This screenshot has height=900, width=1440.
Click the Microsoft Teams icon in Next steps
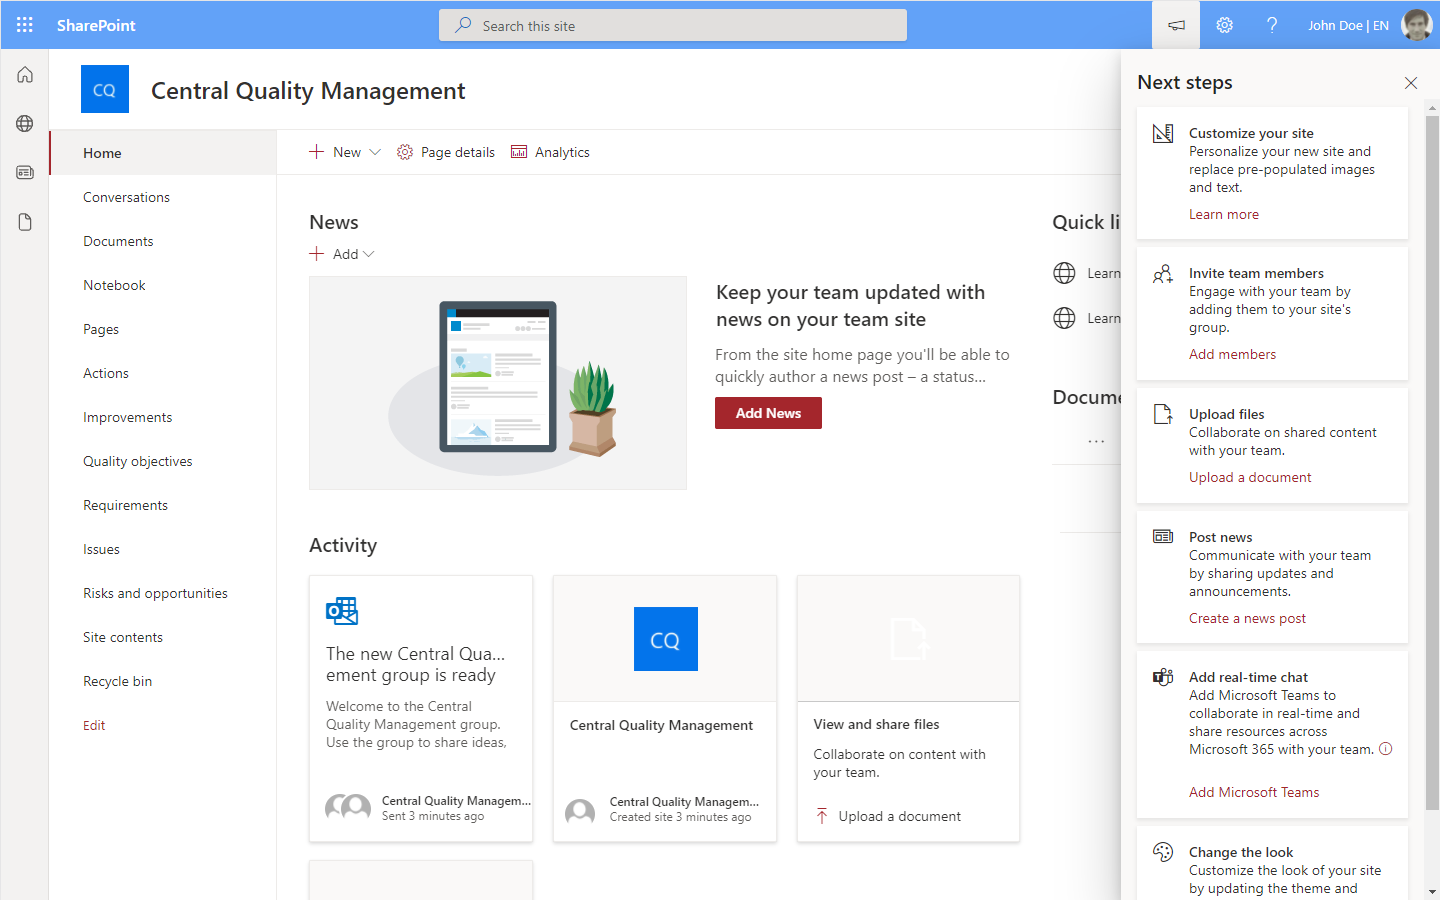pos(1163,677)
